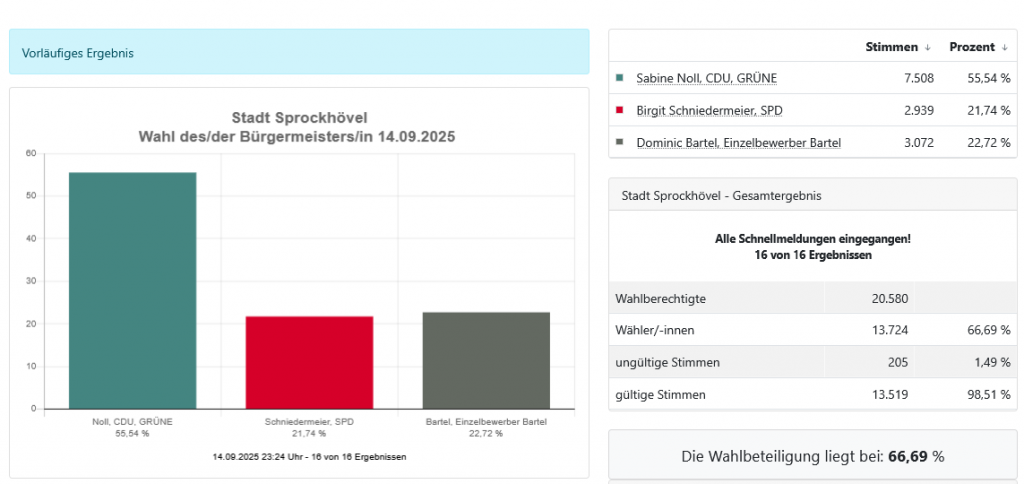Image resolution: width=1024 pixels, height=484 pixels.
Task: Open the Sabine Noll, CDU, GRÜNE link
Action: click(706, 78)
